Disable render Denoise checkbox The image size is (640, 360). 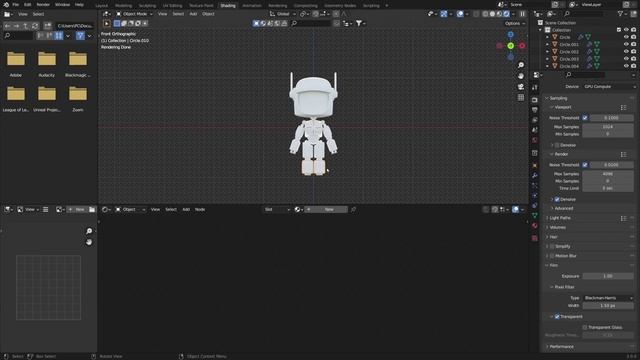tap(557, 200)
